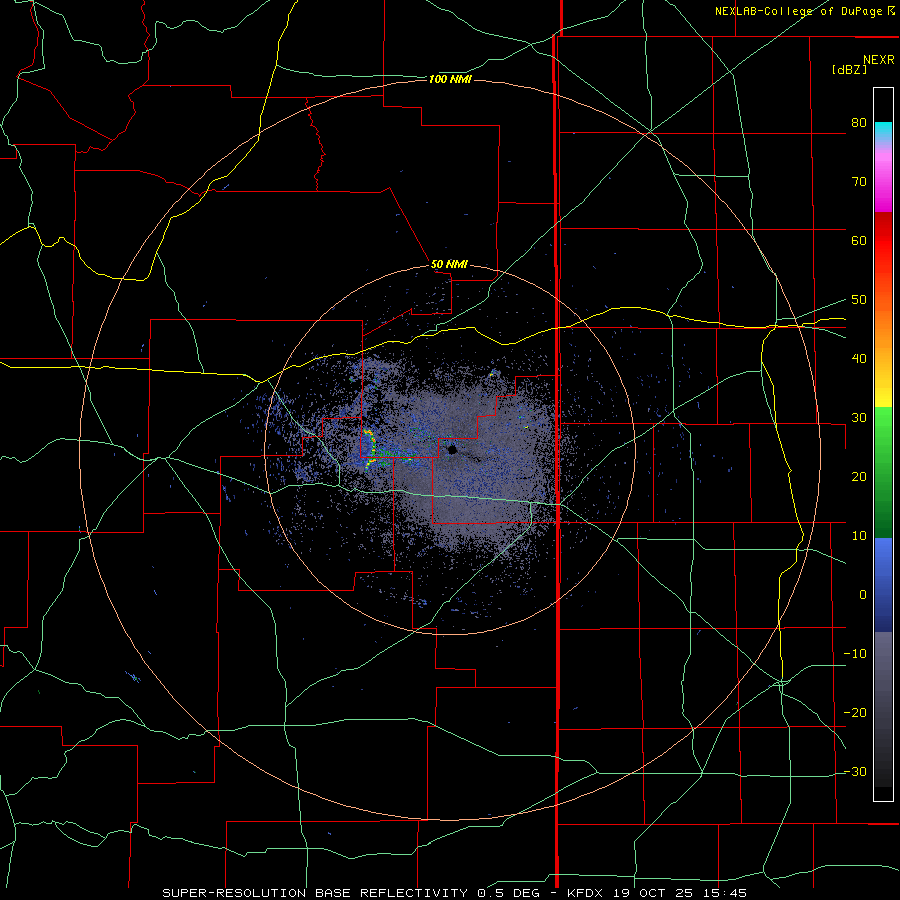
Task: Click the 30 dBZ legend value
Action: coord(859,418)
